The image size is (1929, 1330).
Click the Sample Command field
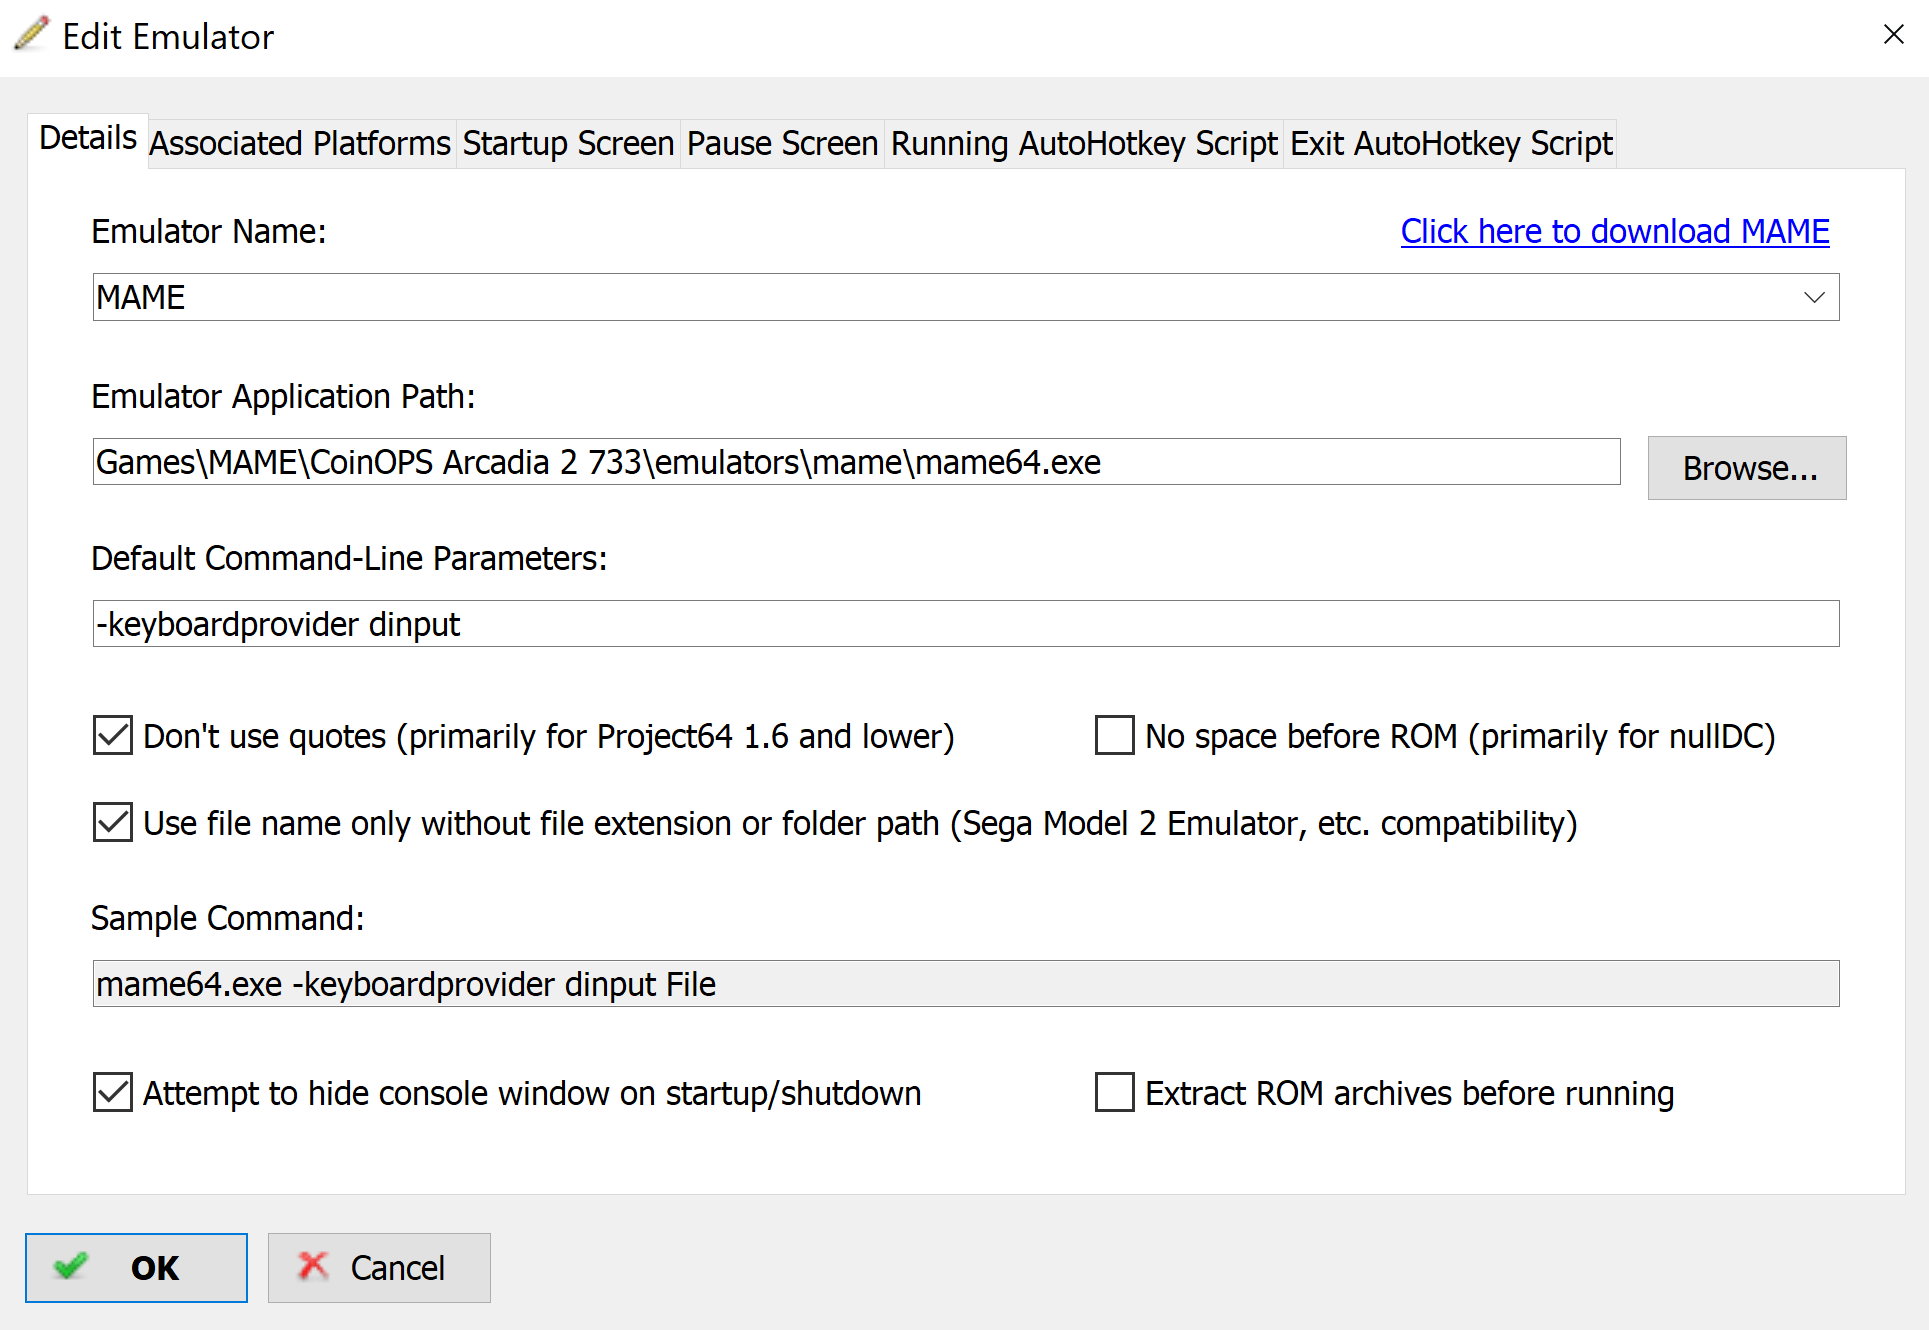point(966,984)
